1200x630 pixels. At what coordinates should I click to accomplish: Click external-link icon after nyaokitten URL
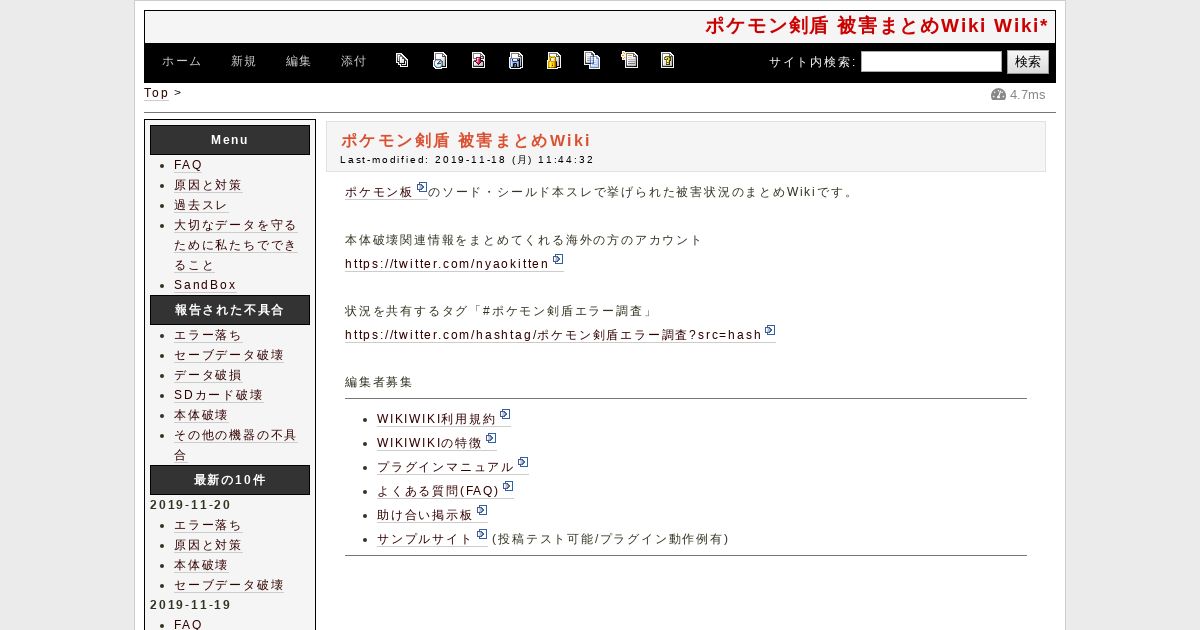[x=557, y=259]
